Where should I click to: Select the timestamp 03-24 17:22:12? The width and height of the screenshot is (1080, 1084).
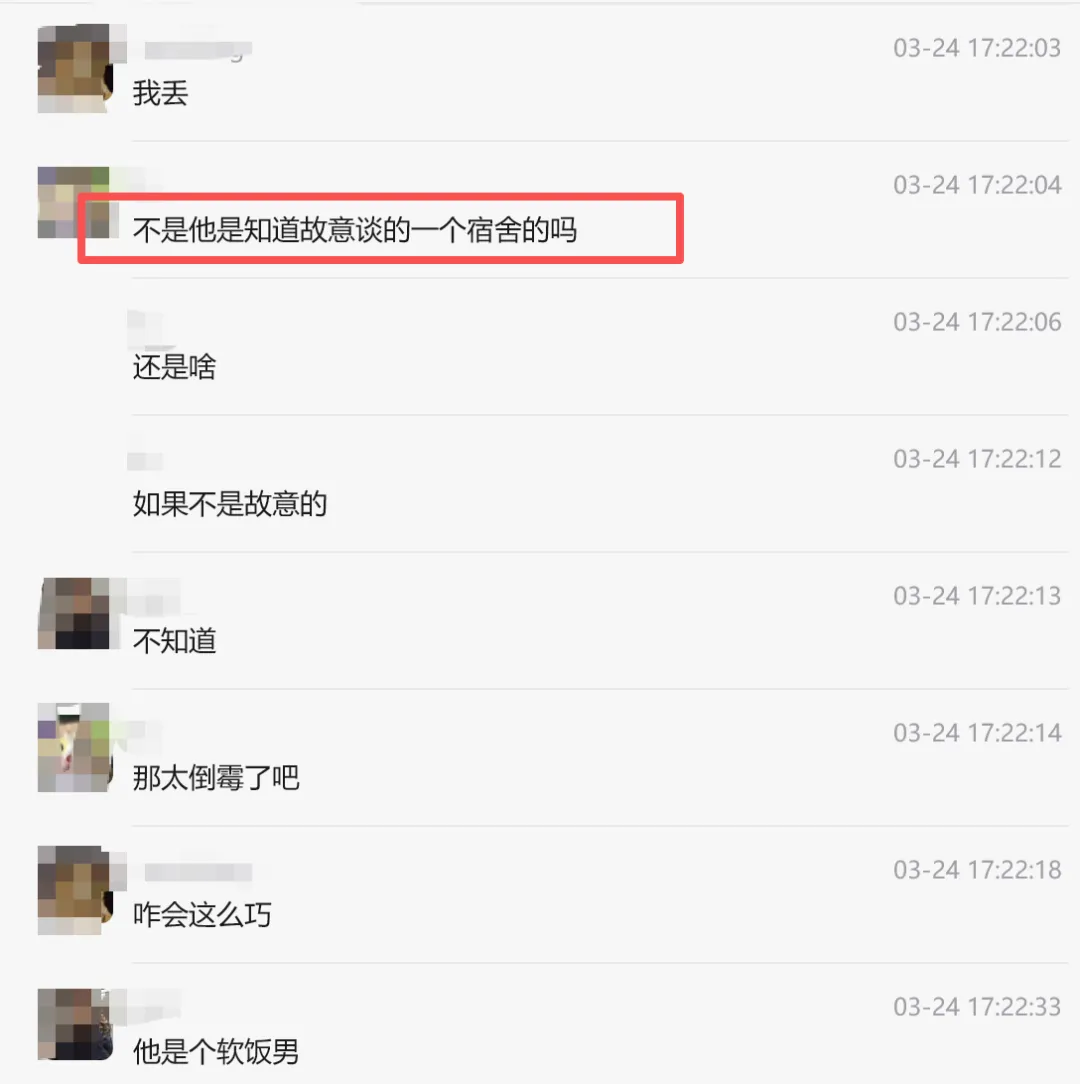(x=977, y=458)
